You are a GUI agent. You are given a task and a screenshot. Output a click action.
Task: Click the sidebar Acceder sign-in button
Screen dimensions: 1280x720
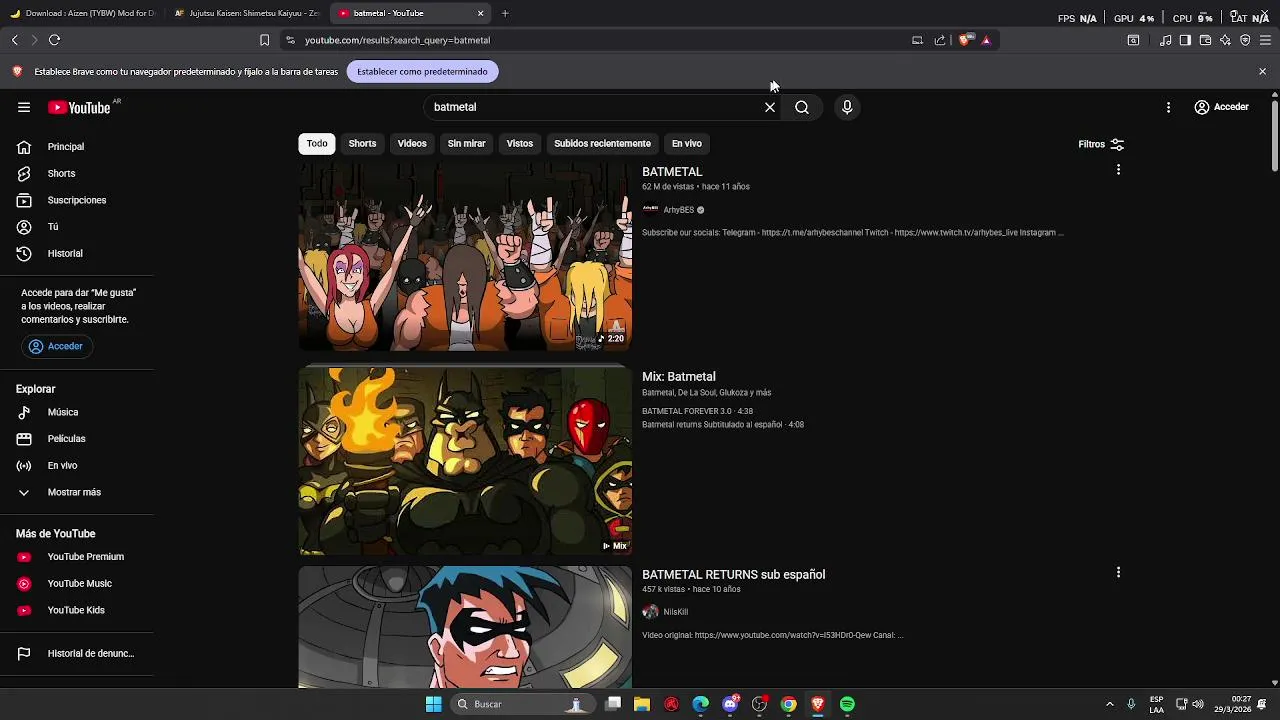click(x=56, y=346)
